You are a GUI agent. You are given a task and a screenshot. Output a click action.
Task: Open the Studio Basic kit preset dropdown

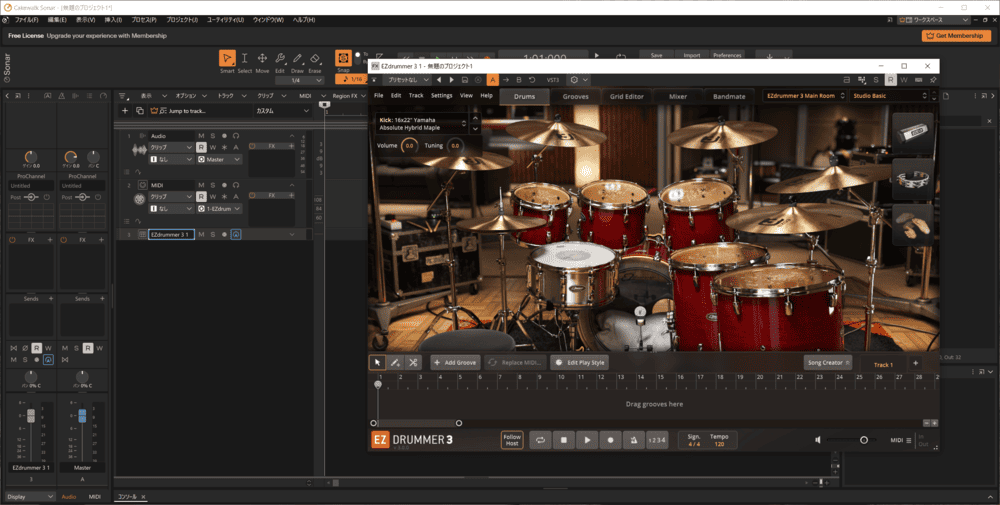click(888, 96)
